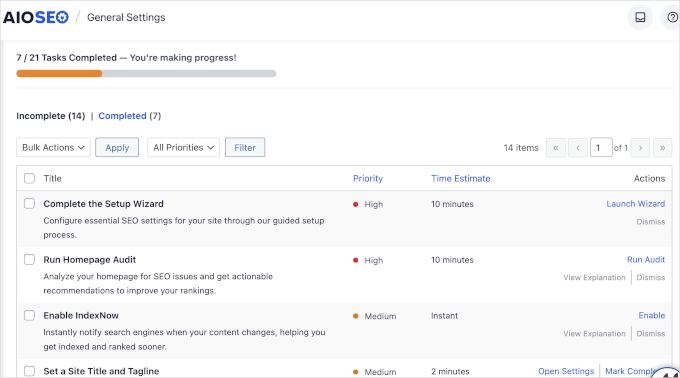Check the Enable IndexNow task

[x=29, y=315]
